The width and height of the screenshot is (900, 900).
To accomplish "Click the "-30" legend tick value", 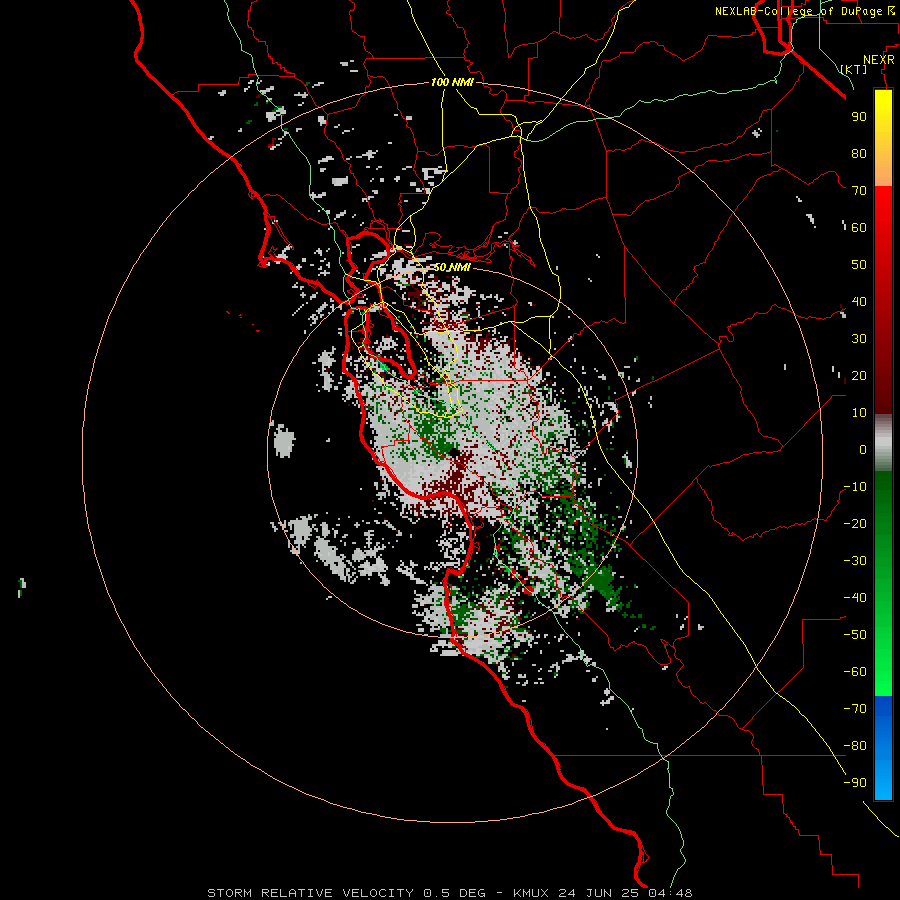I will pos(855,561).
